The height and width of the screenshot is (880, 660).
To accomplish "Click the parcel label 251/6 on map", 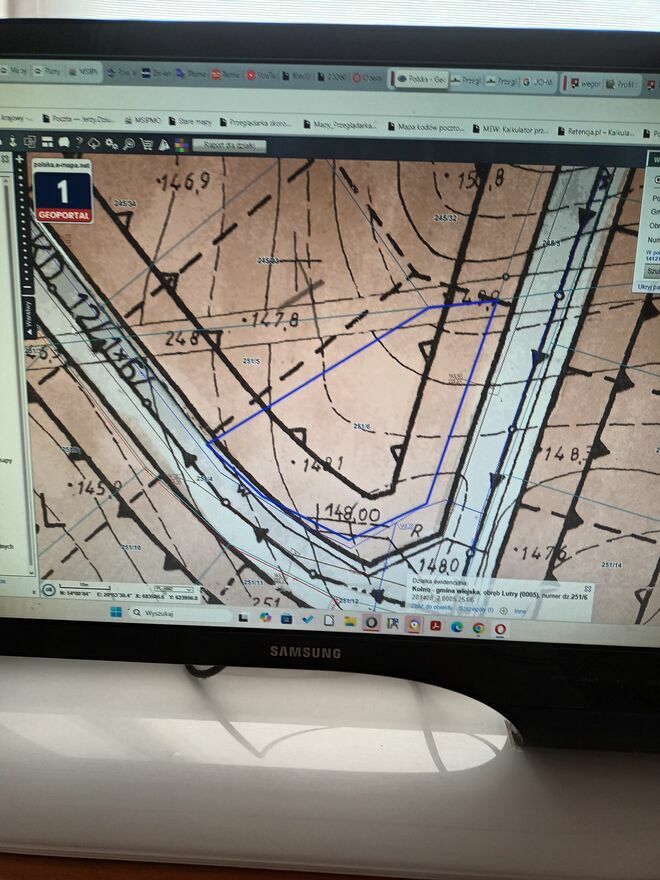I will click(x=362, y=427).
